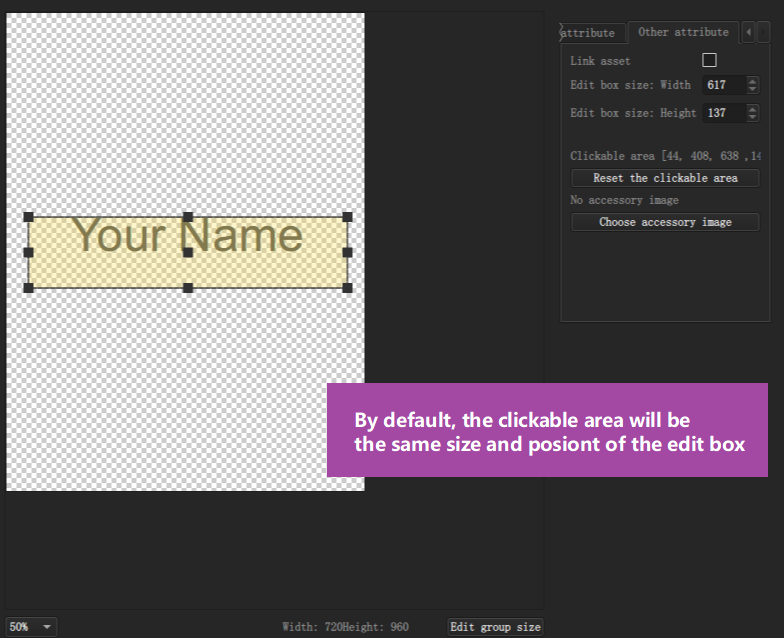This screenshot has height=638, width=784.
Task: Increase edit box Width with up arrow
Action: click(x=752, y=80)
